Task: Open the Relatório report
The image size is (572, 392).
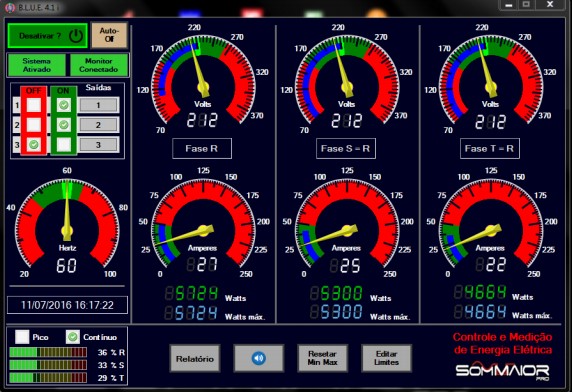Action: click(195, 358)
